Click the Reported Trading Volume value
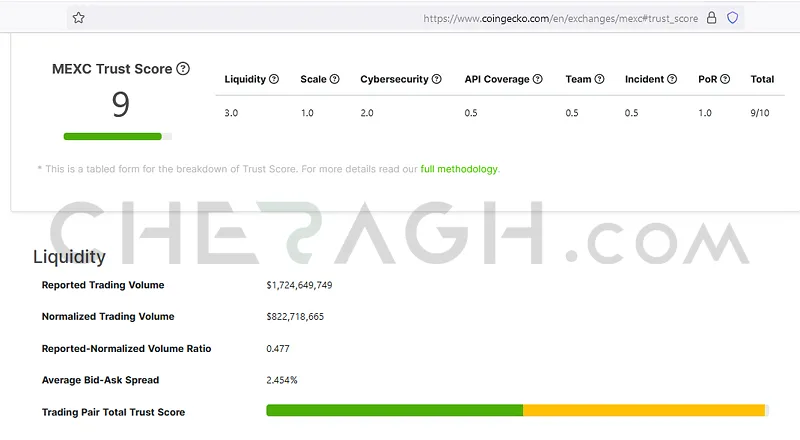The image size is (800, 440). [299, 285]
